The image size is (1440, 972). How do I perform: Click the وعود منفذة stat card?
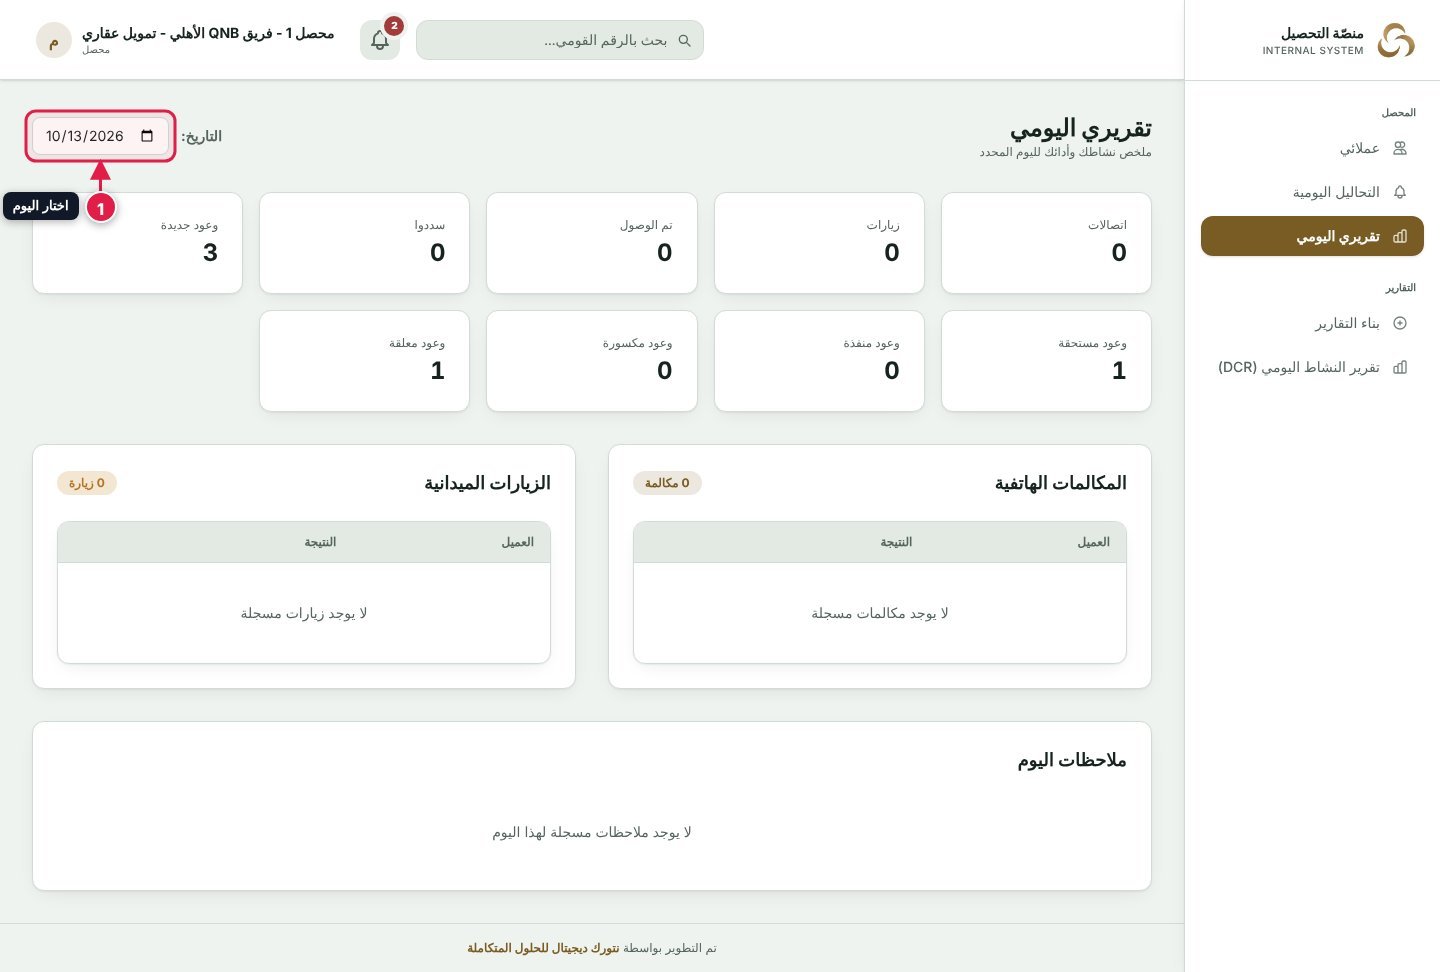819,361
